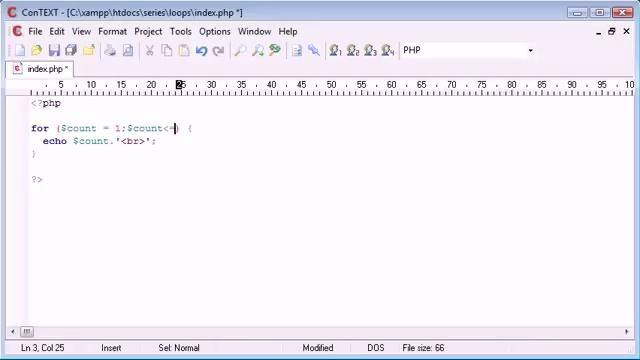This screenshot has width=640, height=360.
Task: Click the 'Ln 3, Col 25' status entry
Action: coord(42,348)
